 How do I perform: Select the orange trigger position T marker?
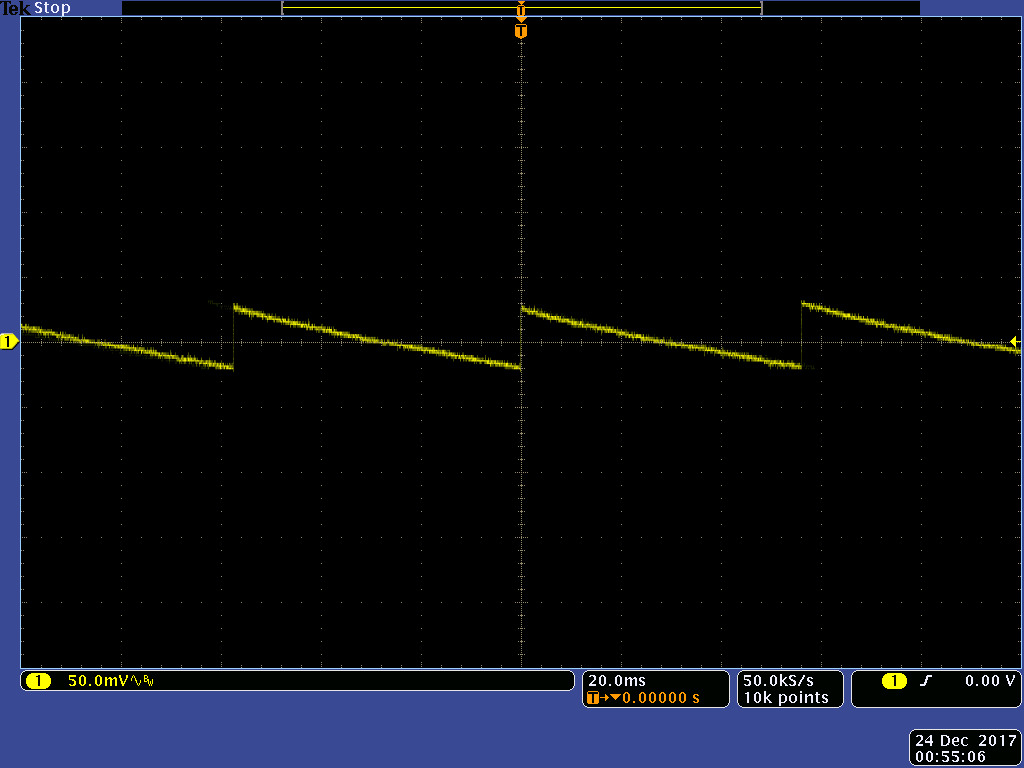point(520,31)
